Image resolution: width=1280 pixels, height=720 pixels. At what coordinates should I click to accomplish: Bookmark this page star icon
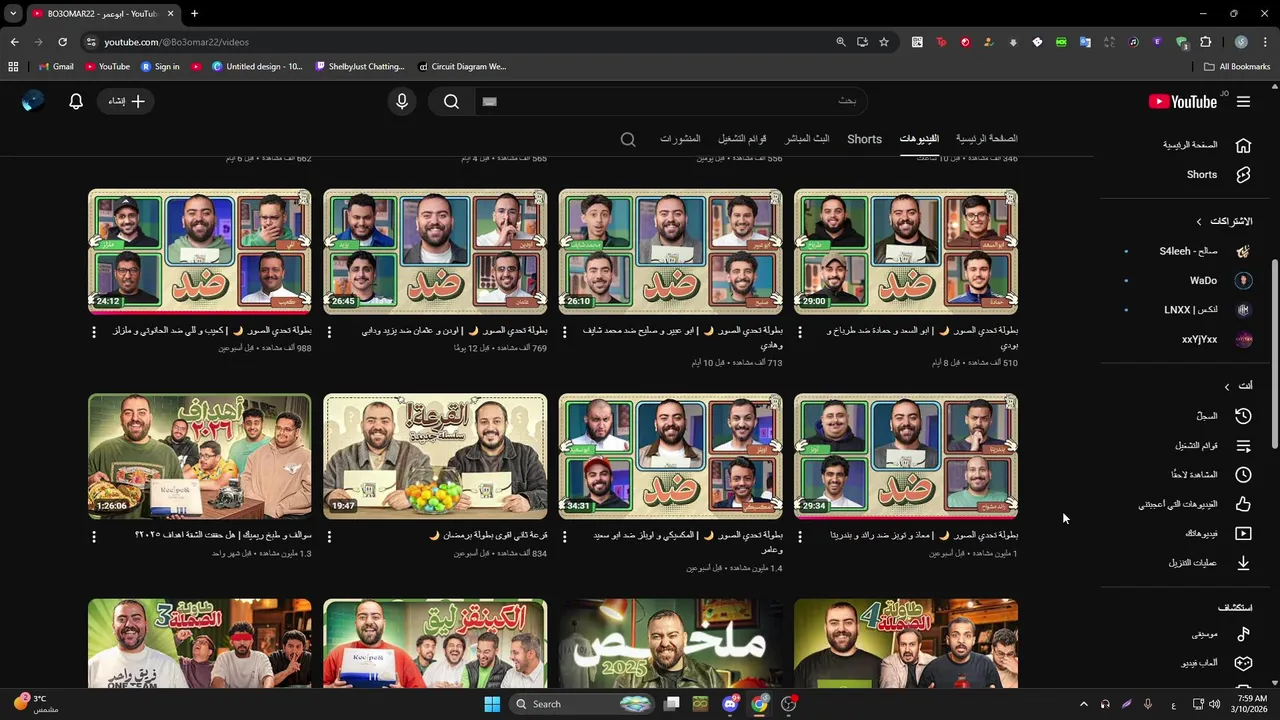(x=884, y=42)
